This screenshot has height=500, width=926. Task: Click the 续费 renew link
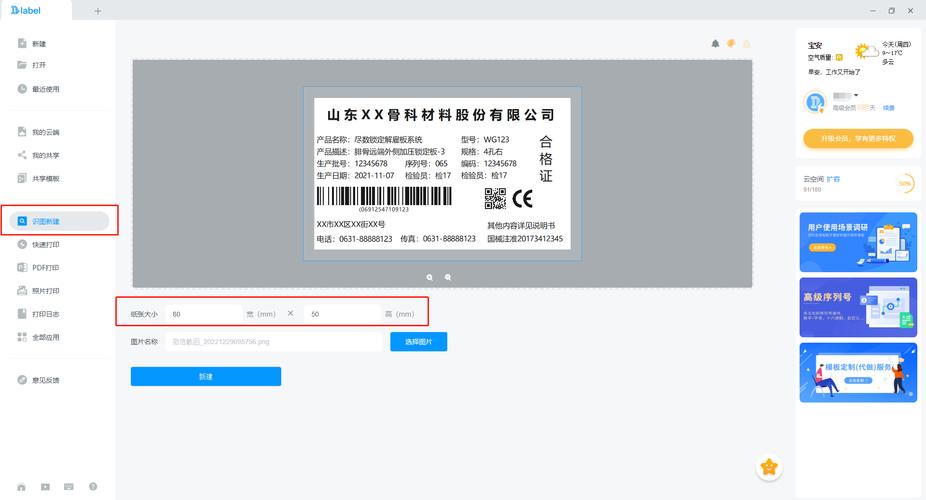click(x=888, y=108)
